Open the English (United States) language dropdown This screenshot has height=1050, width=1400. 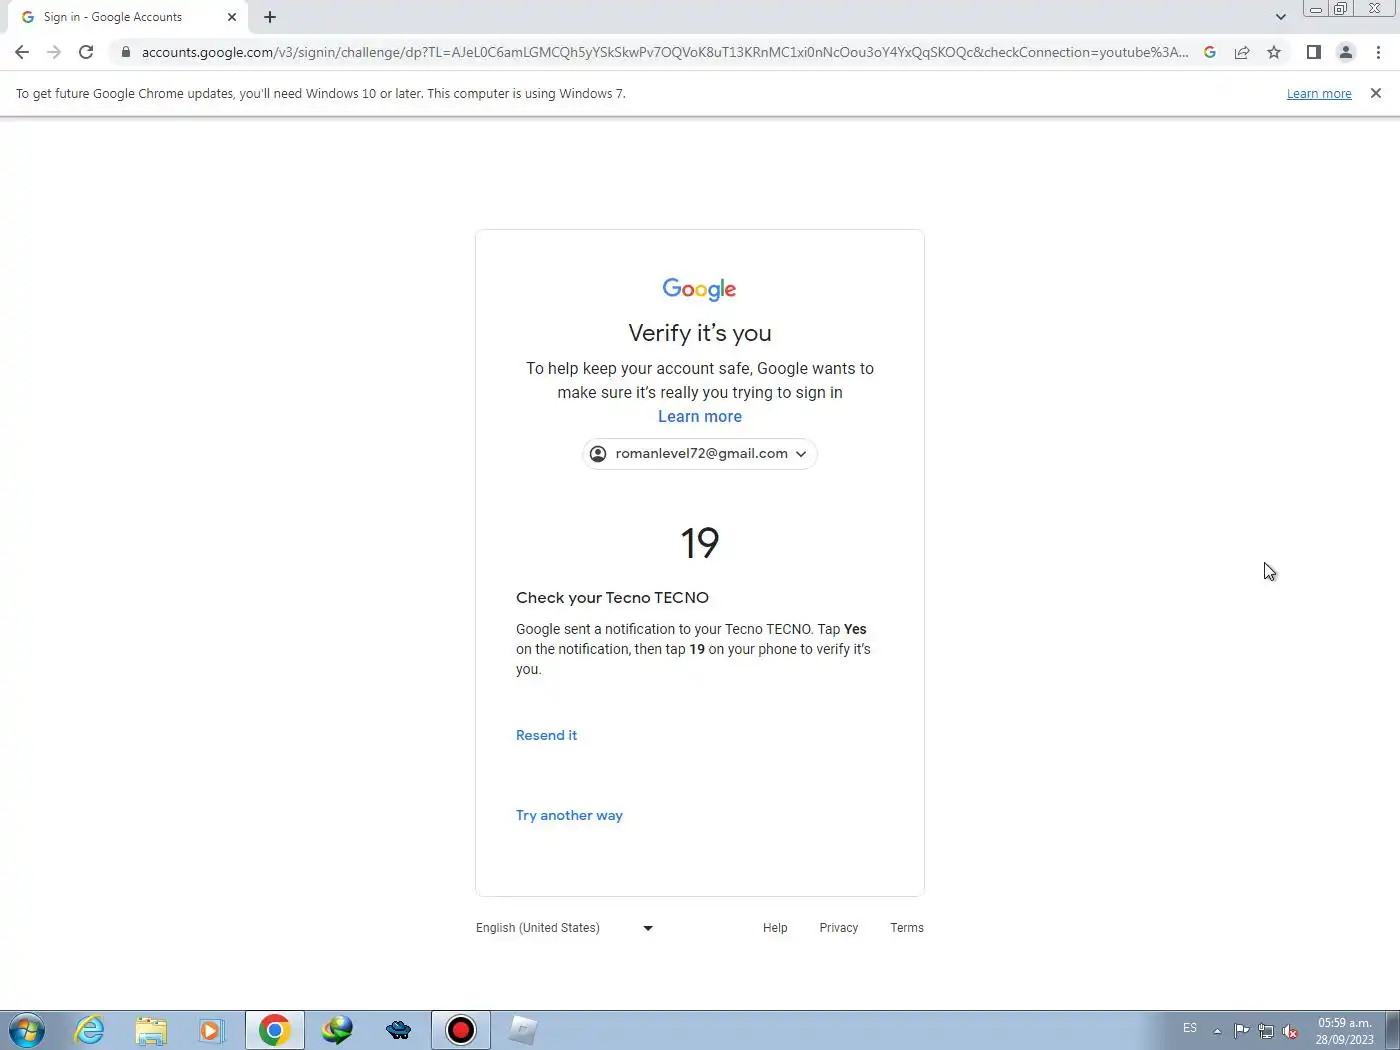565,928
